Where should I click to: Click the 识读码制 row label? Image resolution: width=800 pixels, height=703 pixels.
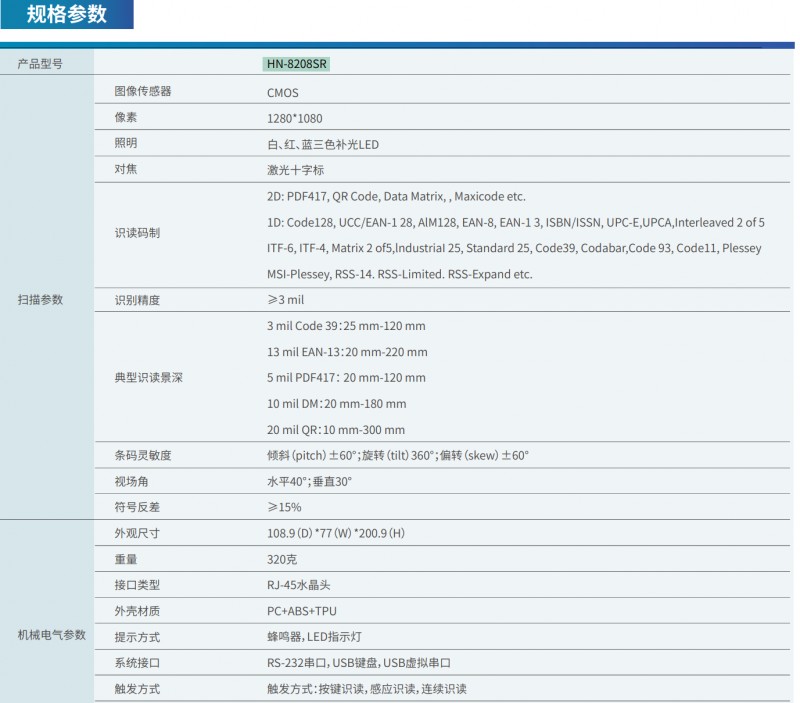(137, 233)
